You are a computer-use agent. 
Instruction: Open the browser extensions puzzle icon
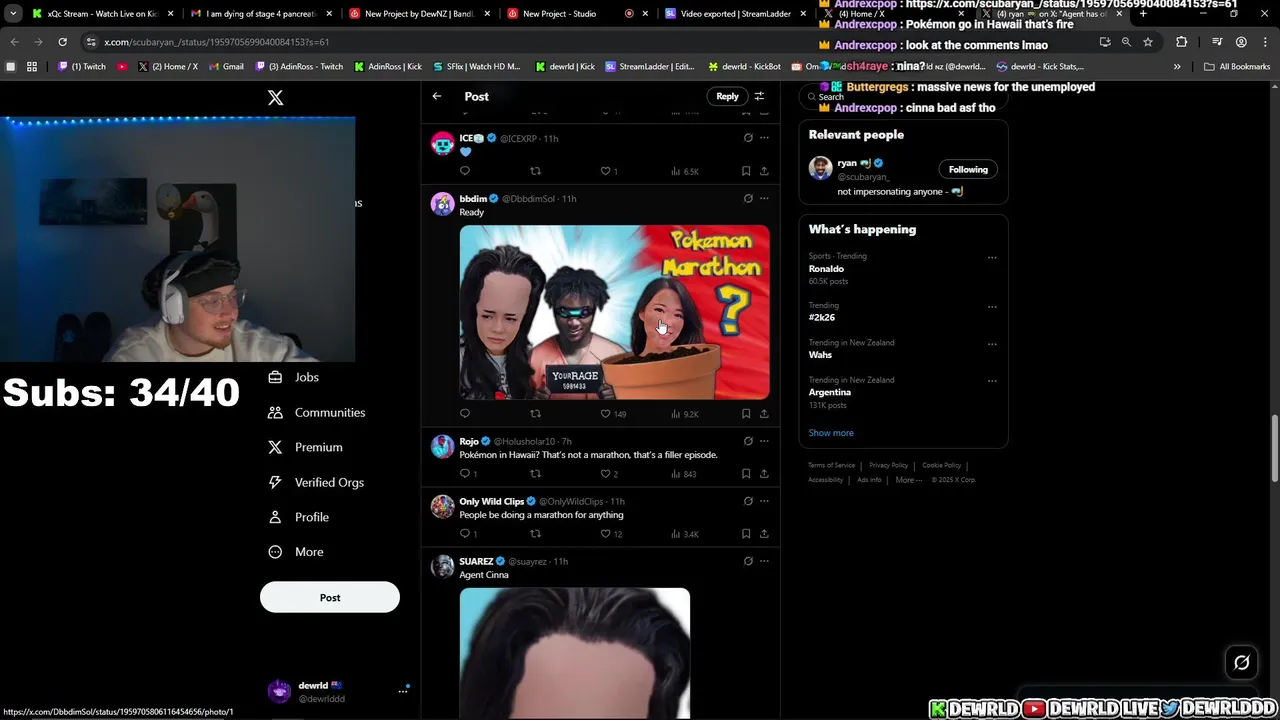(1182, 42)
